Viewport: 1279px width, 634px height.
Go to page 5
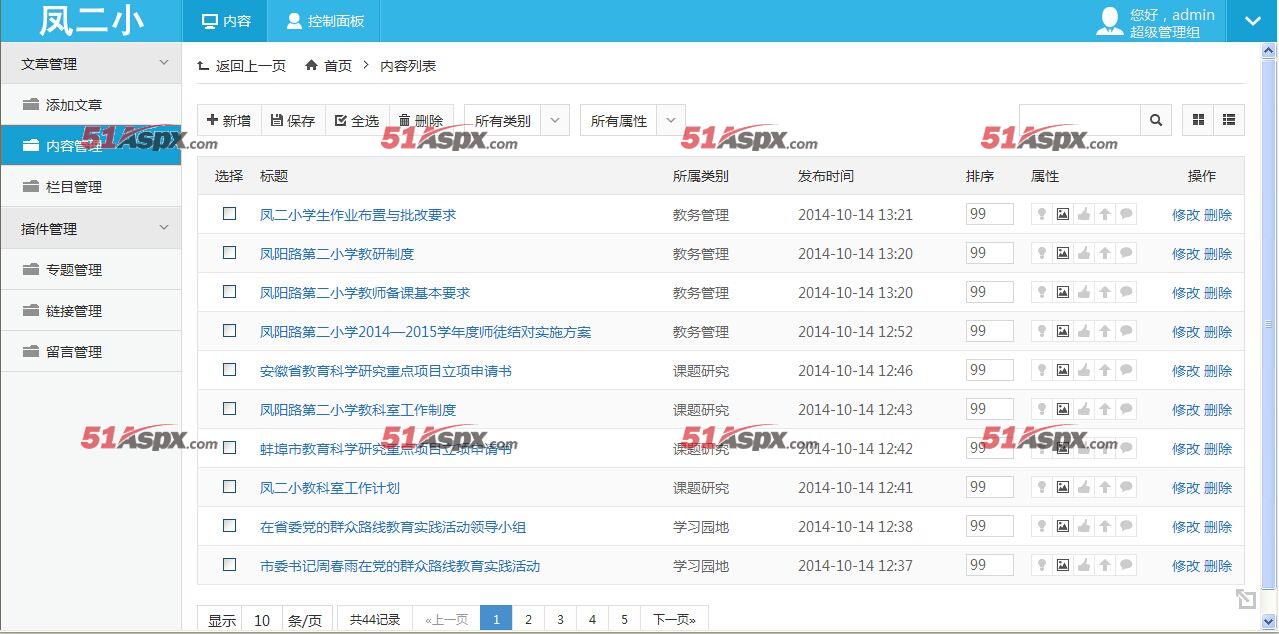(624, 619)
